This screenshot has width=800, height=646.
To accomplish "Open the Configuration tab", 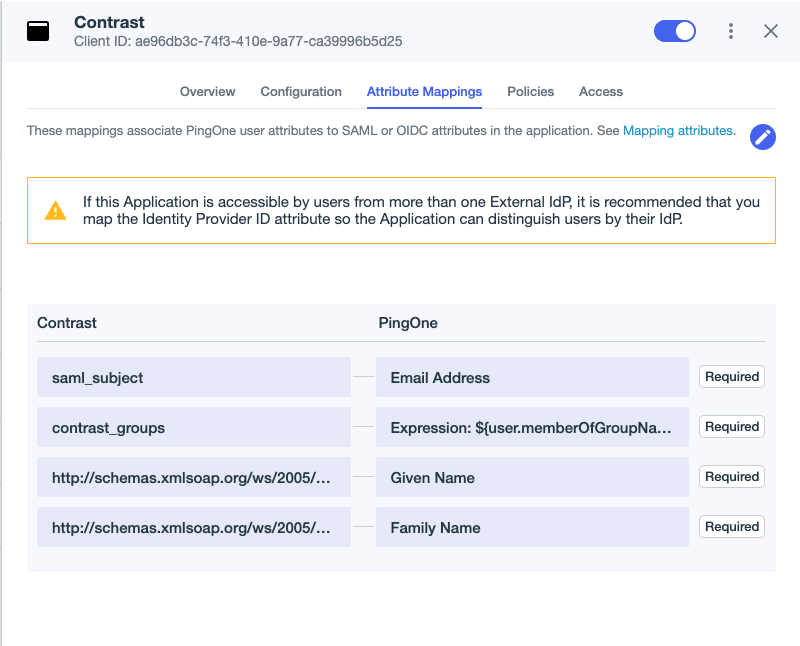I will (301, 91).
